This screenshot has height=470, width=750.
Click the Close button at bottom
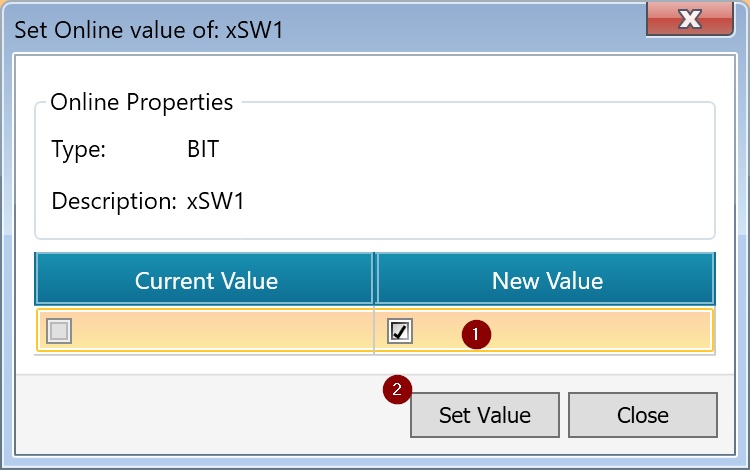click(642, 415)
